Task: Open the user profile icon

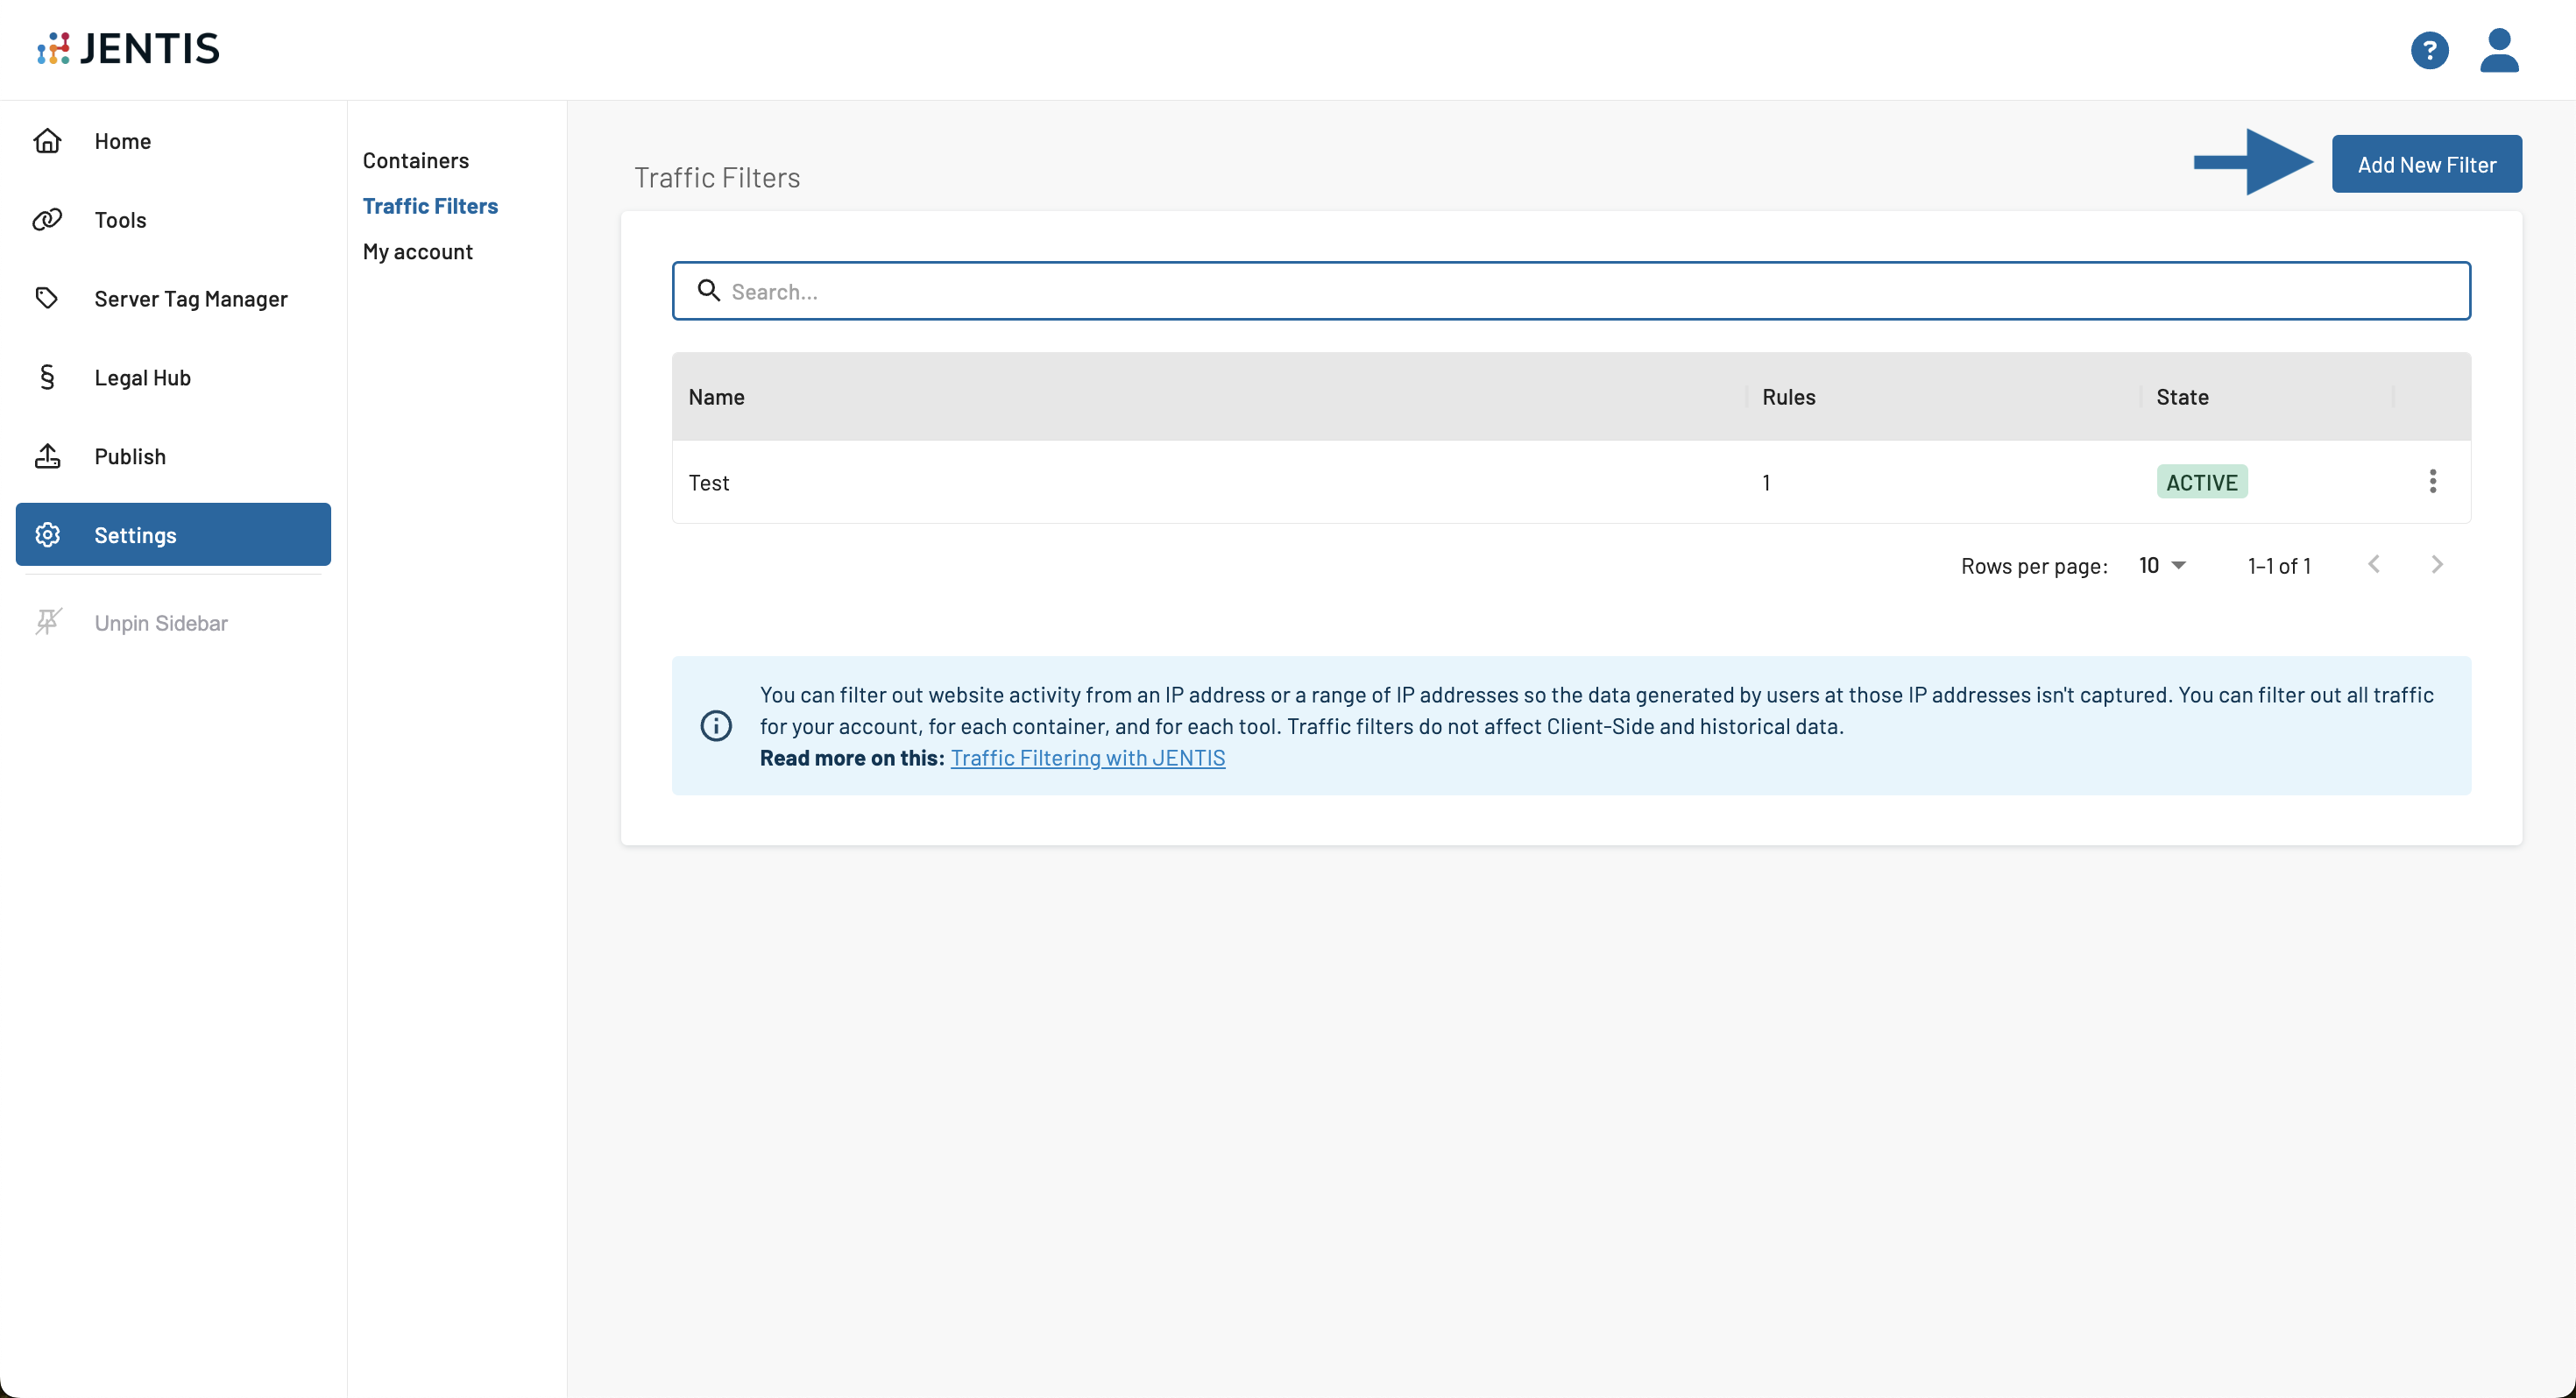Action: pyautogui.click(x=2498, y=50)
